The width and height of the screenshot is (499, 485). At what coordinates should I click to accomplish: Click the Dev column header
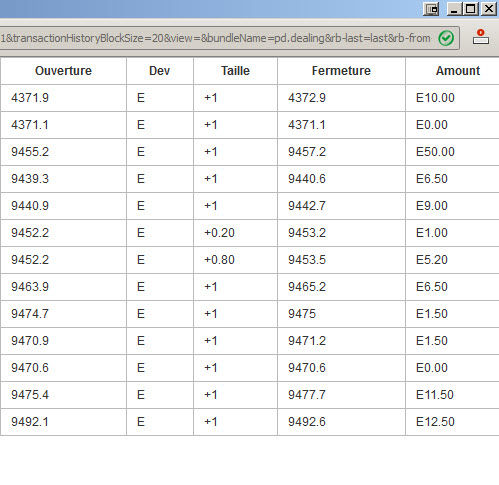[x=160, y=71]
